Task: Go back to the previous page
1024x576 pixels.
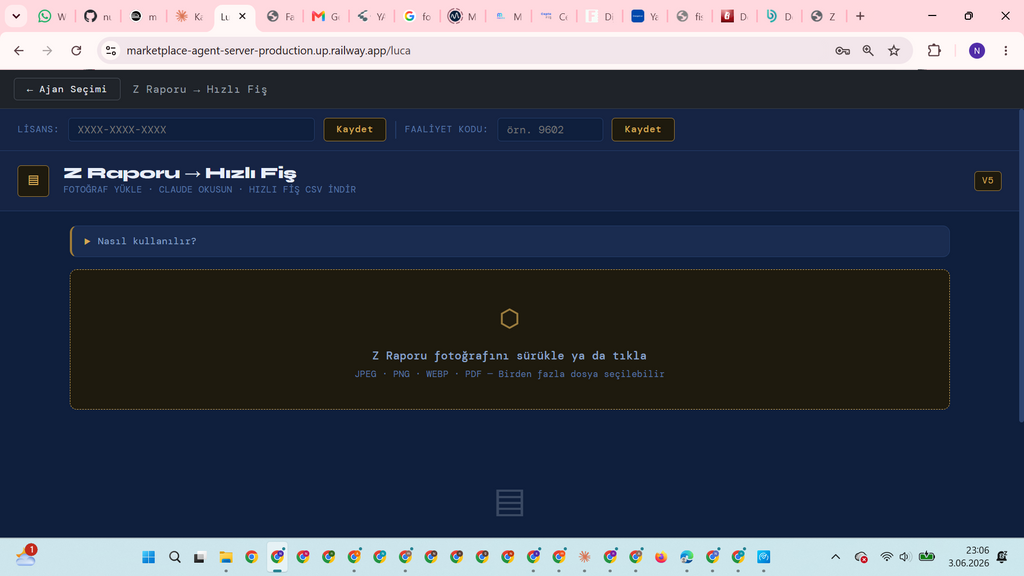Action: coord(19,50)
